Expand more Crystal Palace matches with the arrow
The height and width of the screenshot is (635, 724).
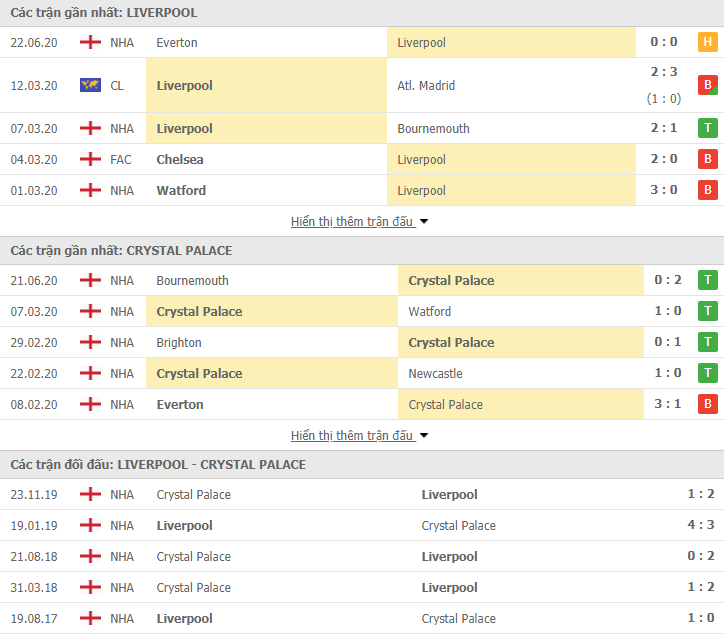tap(424, 436)
